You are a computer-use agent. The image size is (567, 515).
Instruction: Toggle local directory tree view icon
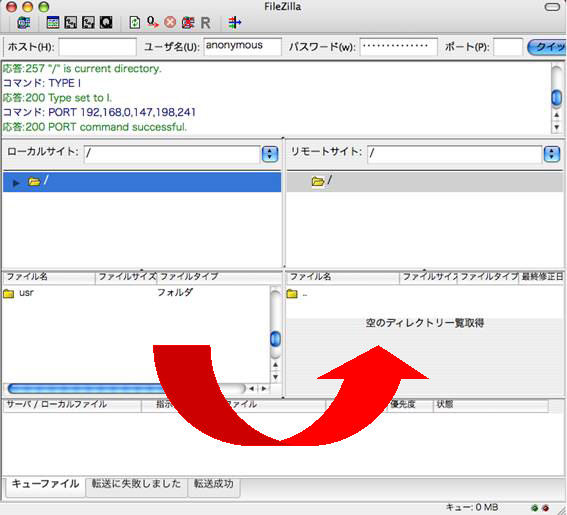coord(71,23)
